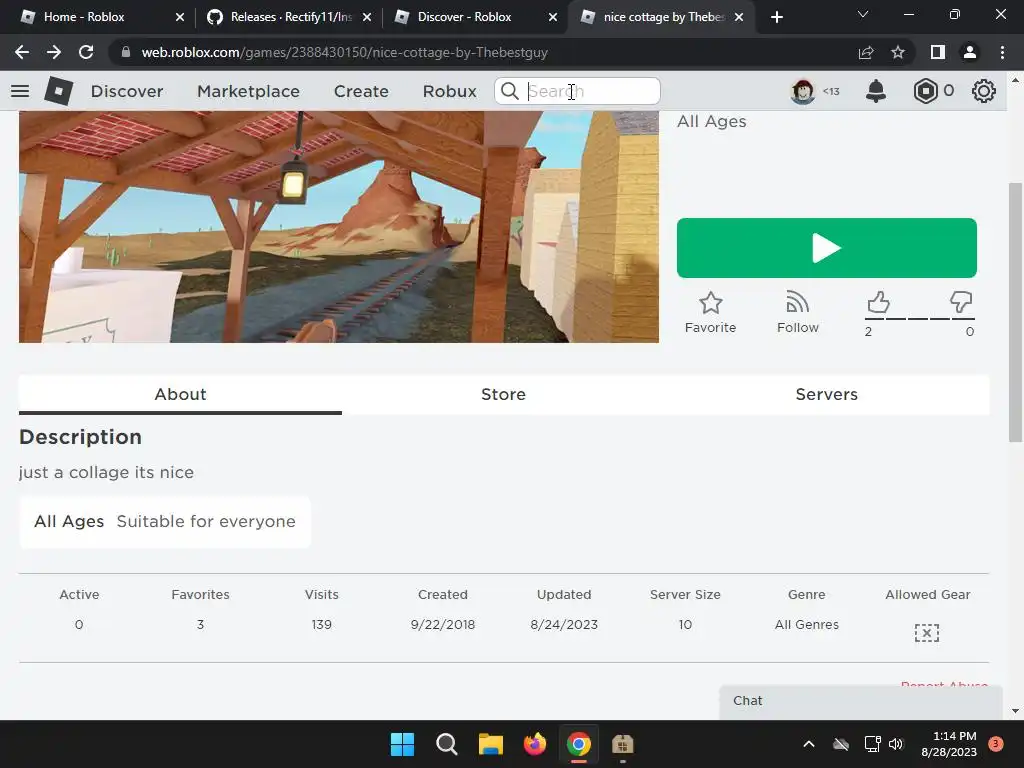The height and width of the screenshot is (768, 1024).
Task: Like the game with thumbs up
Action: [878, 302]
